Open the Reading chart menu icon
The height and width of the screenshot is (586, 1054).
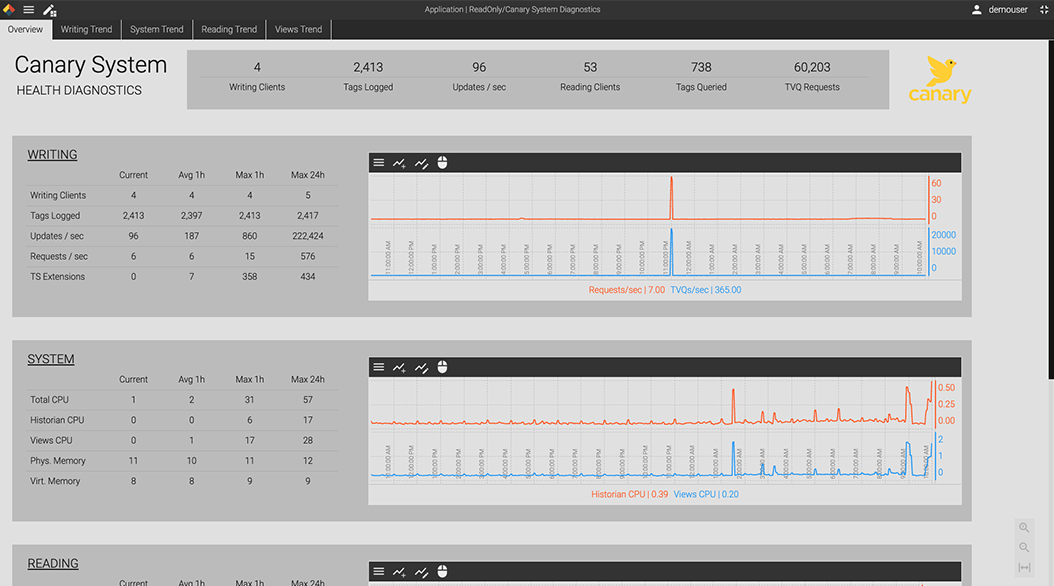(x=379, y=571)
